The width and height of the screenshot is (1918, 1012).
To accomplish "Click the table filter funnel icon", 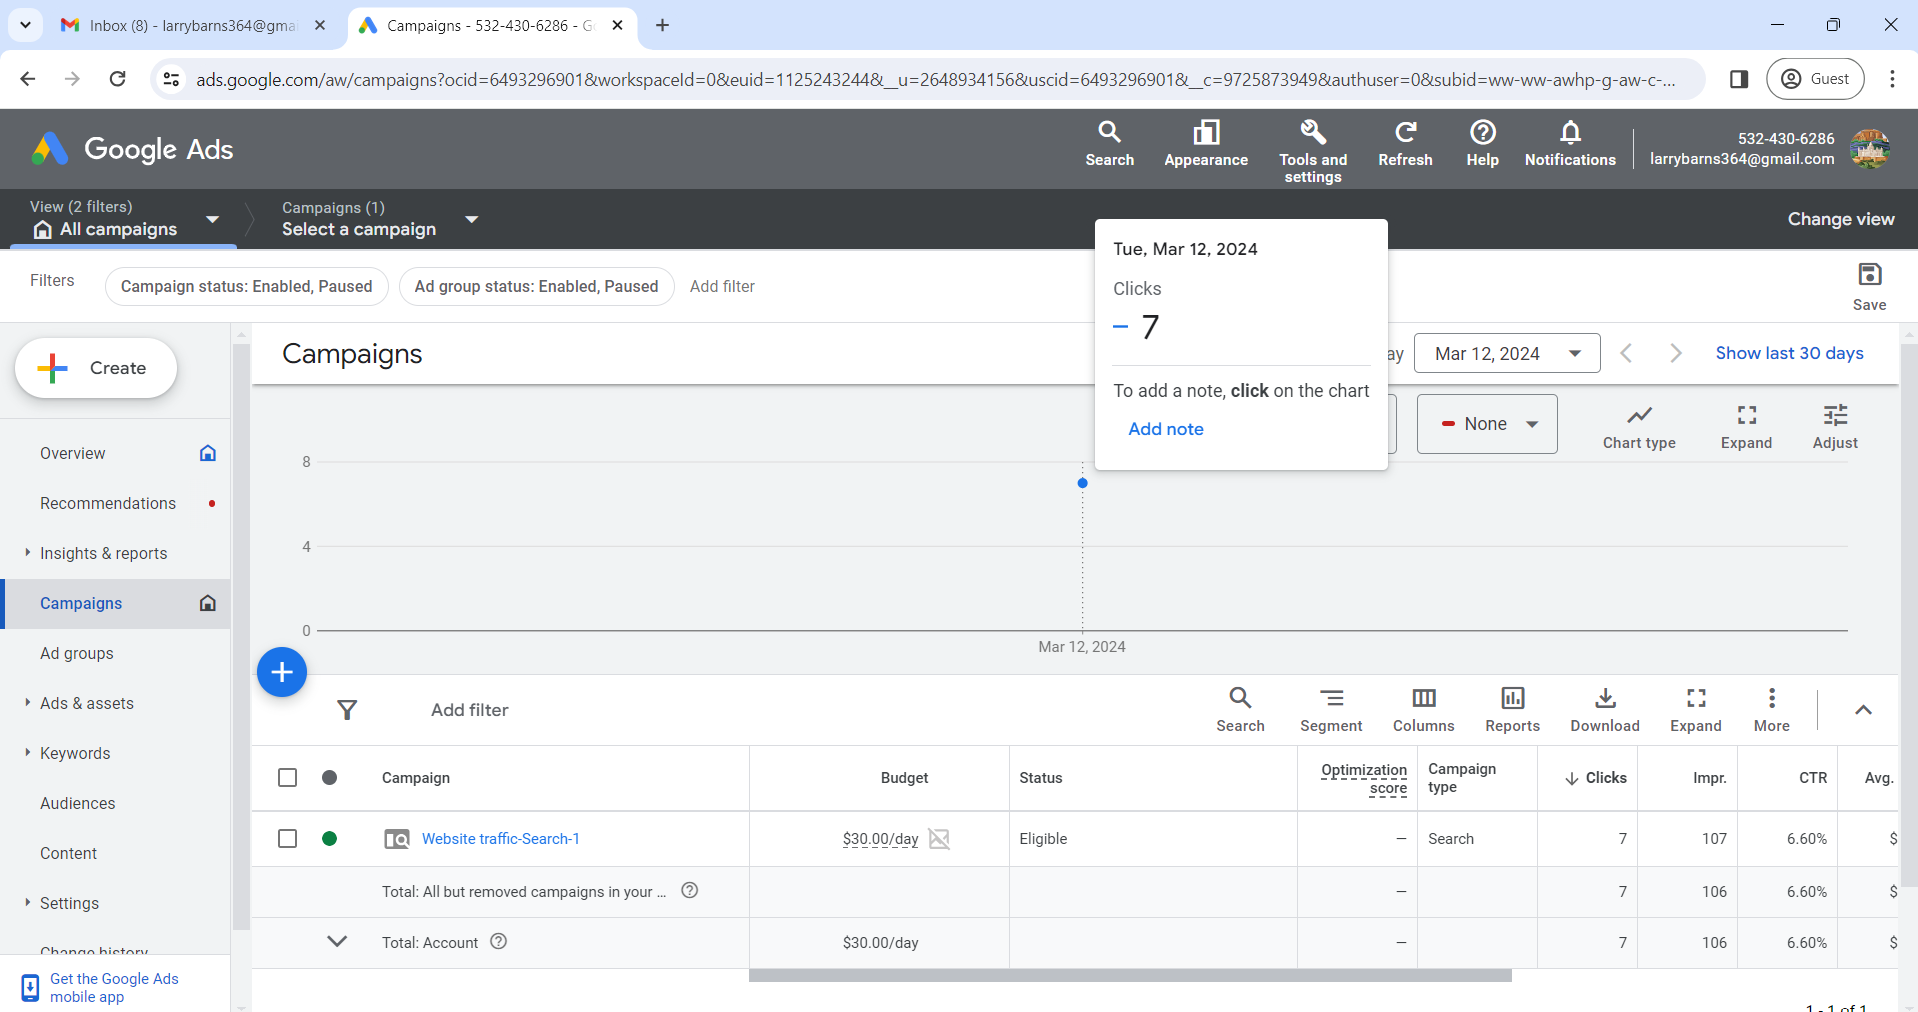I will click(347, 710).
